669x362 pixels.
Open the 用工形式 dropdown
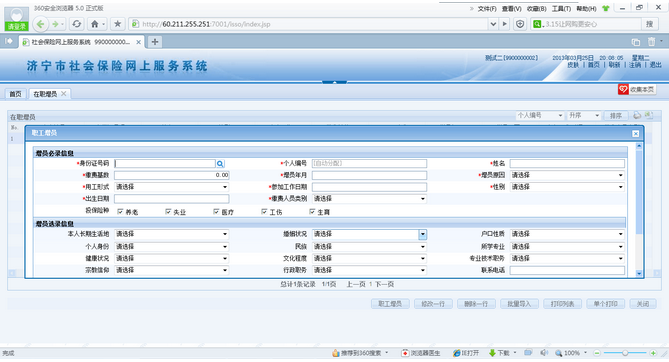(172, 187)
